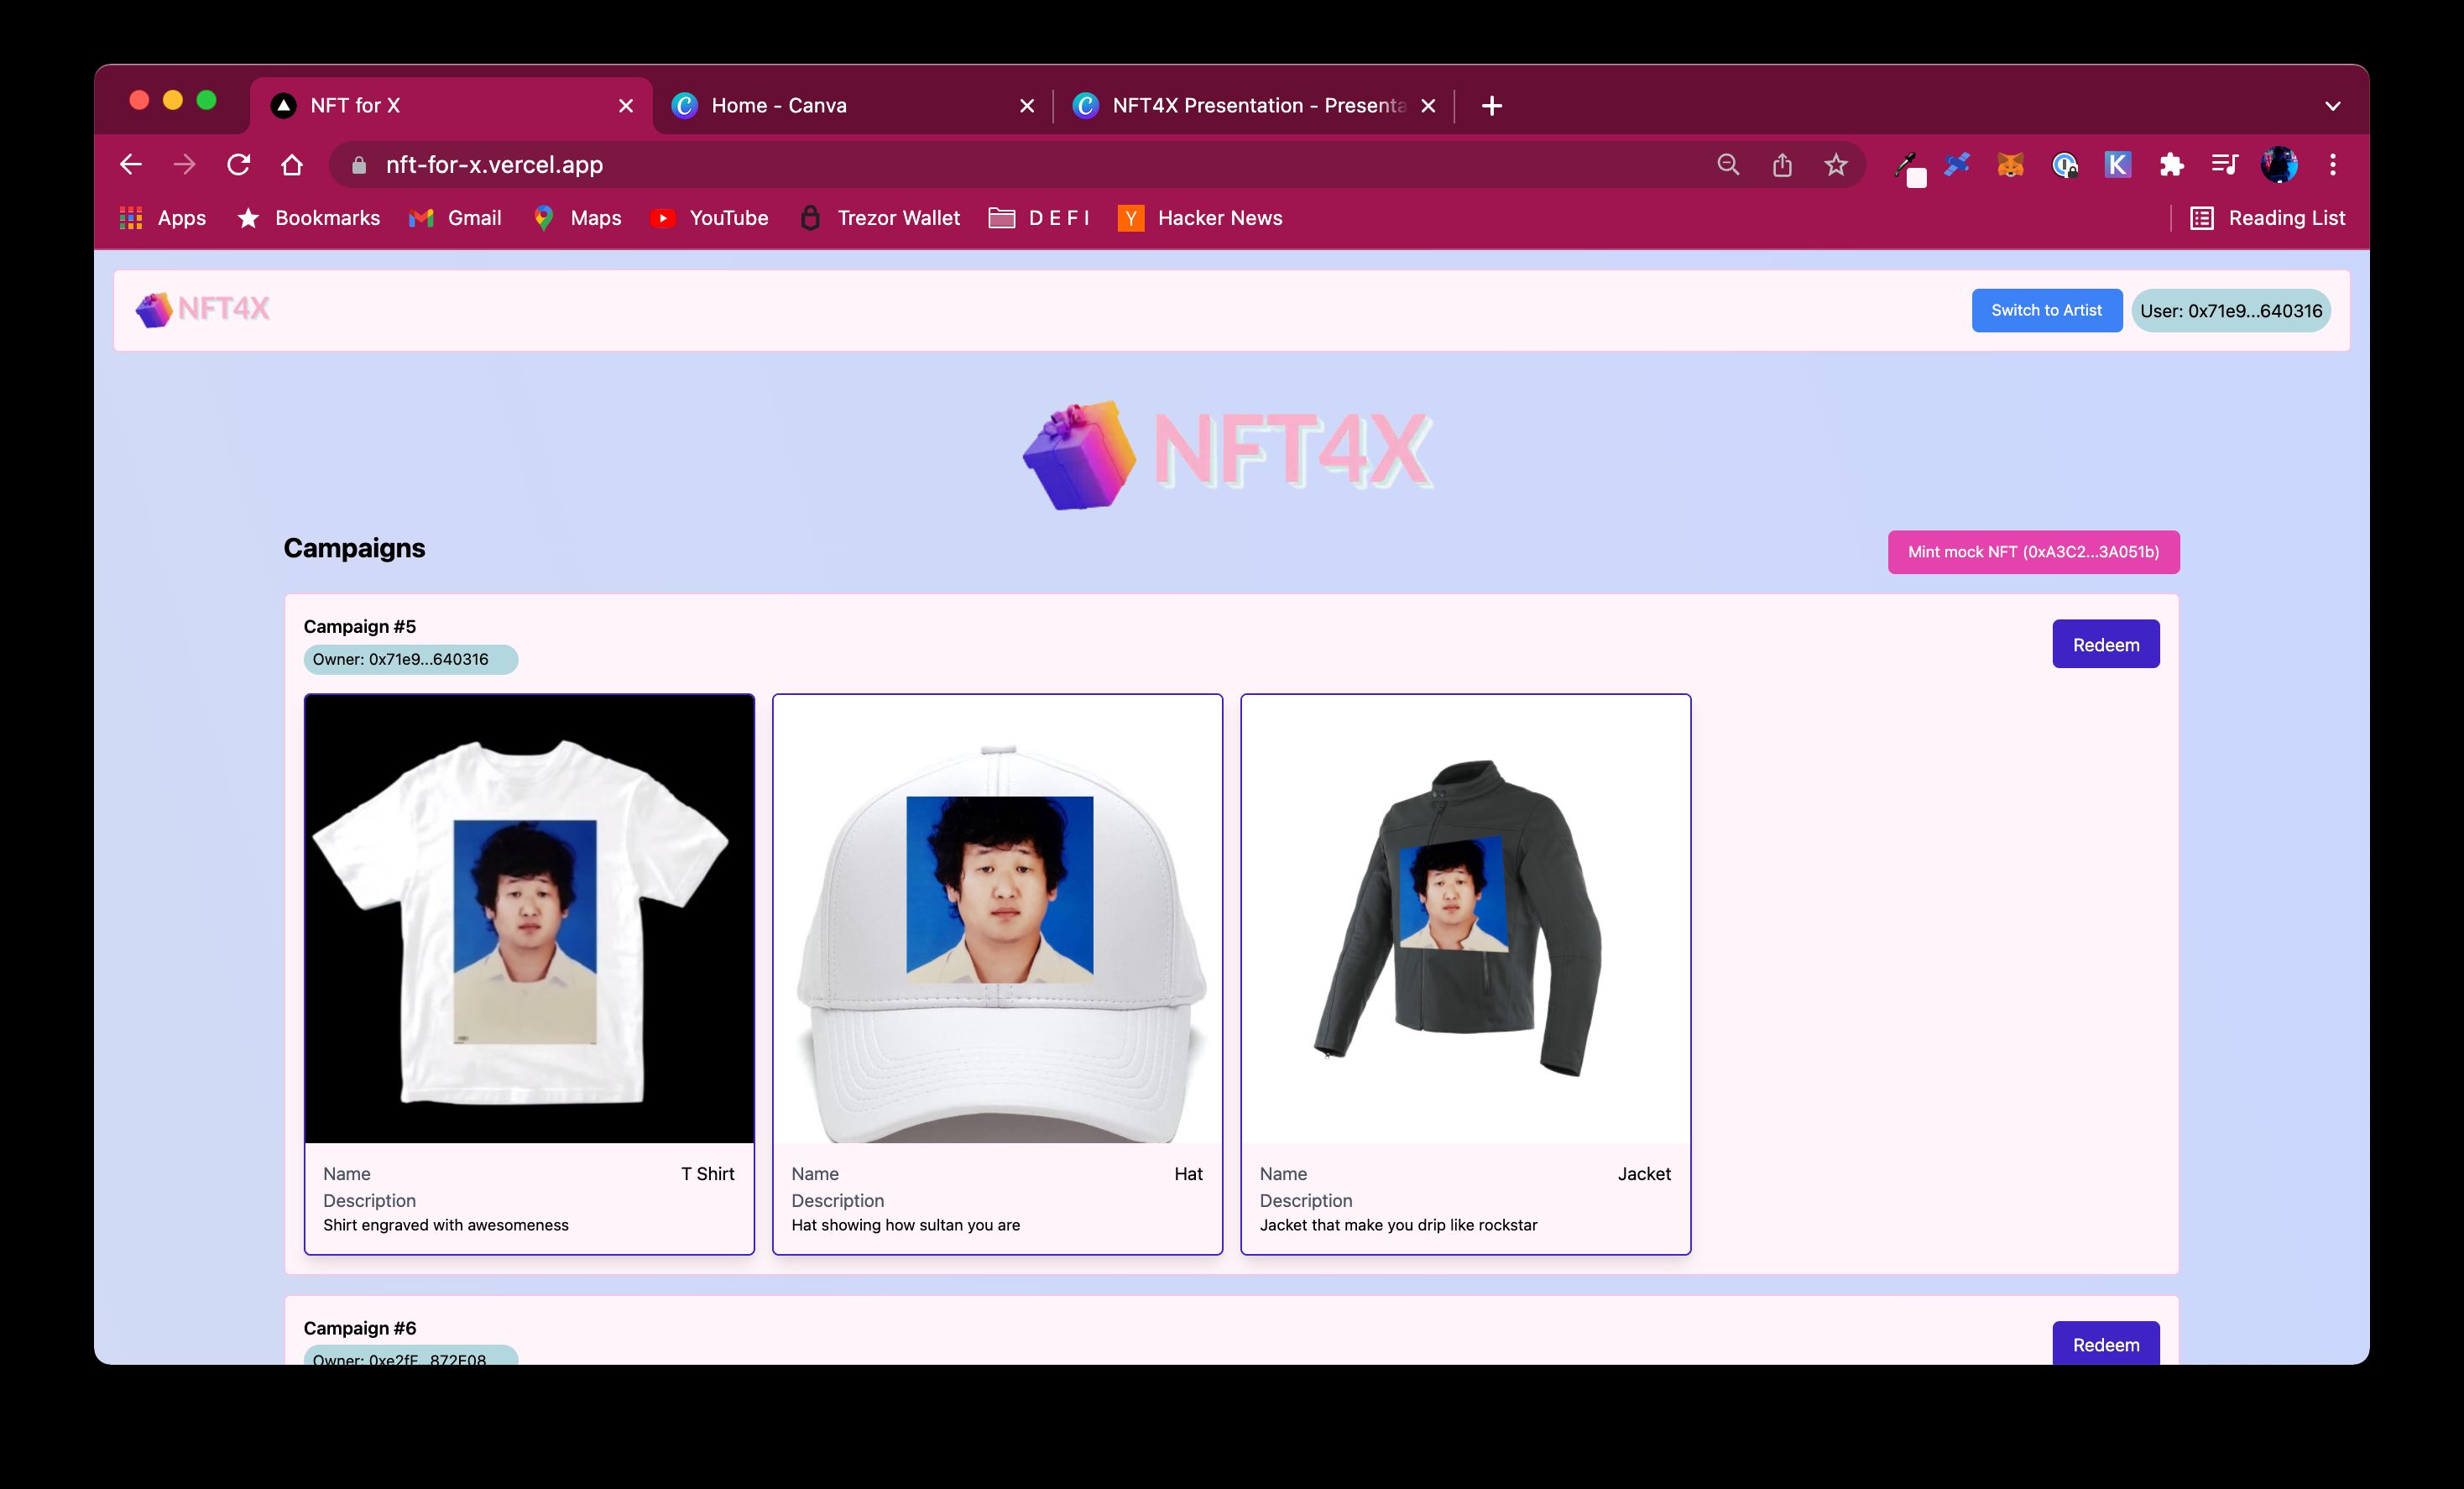The image size is (2464, 1489).
Task: Click the Hacker News bookmark icon
Action: tap(1126, 217)
